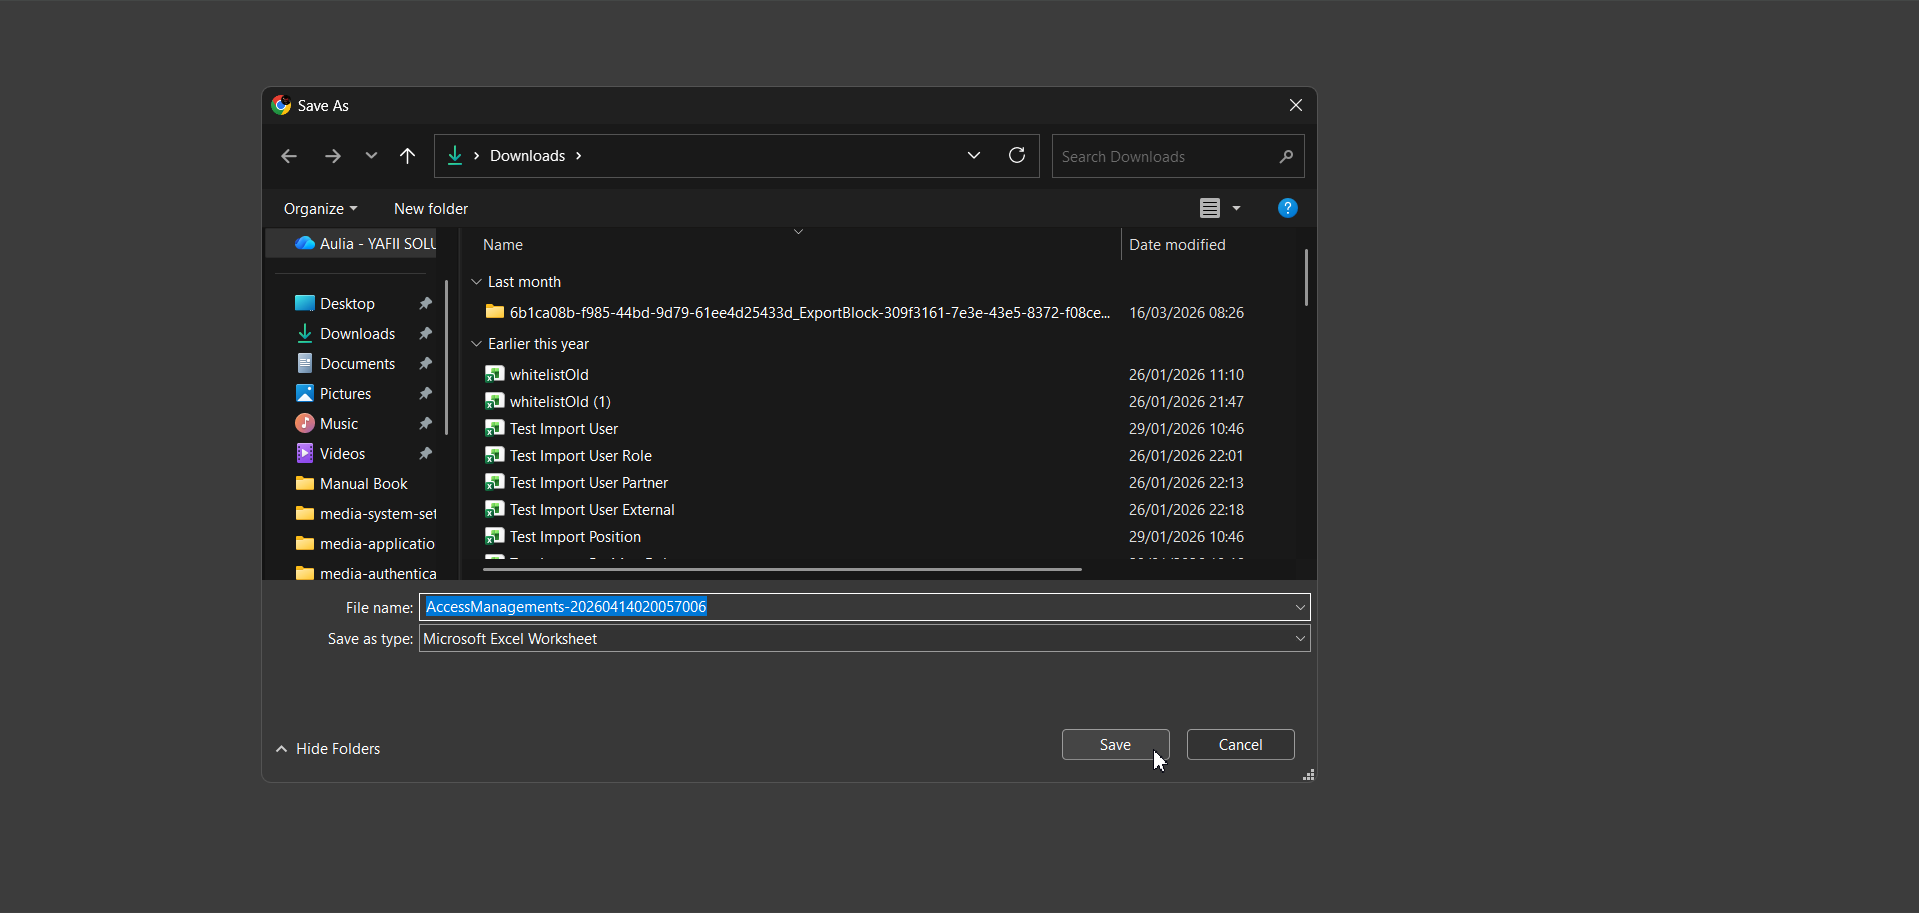This screenshot has width=1919, height=913.
Task: Open address bar previous locations dropdown
Action: 974,155
